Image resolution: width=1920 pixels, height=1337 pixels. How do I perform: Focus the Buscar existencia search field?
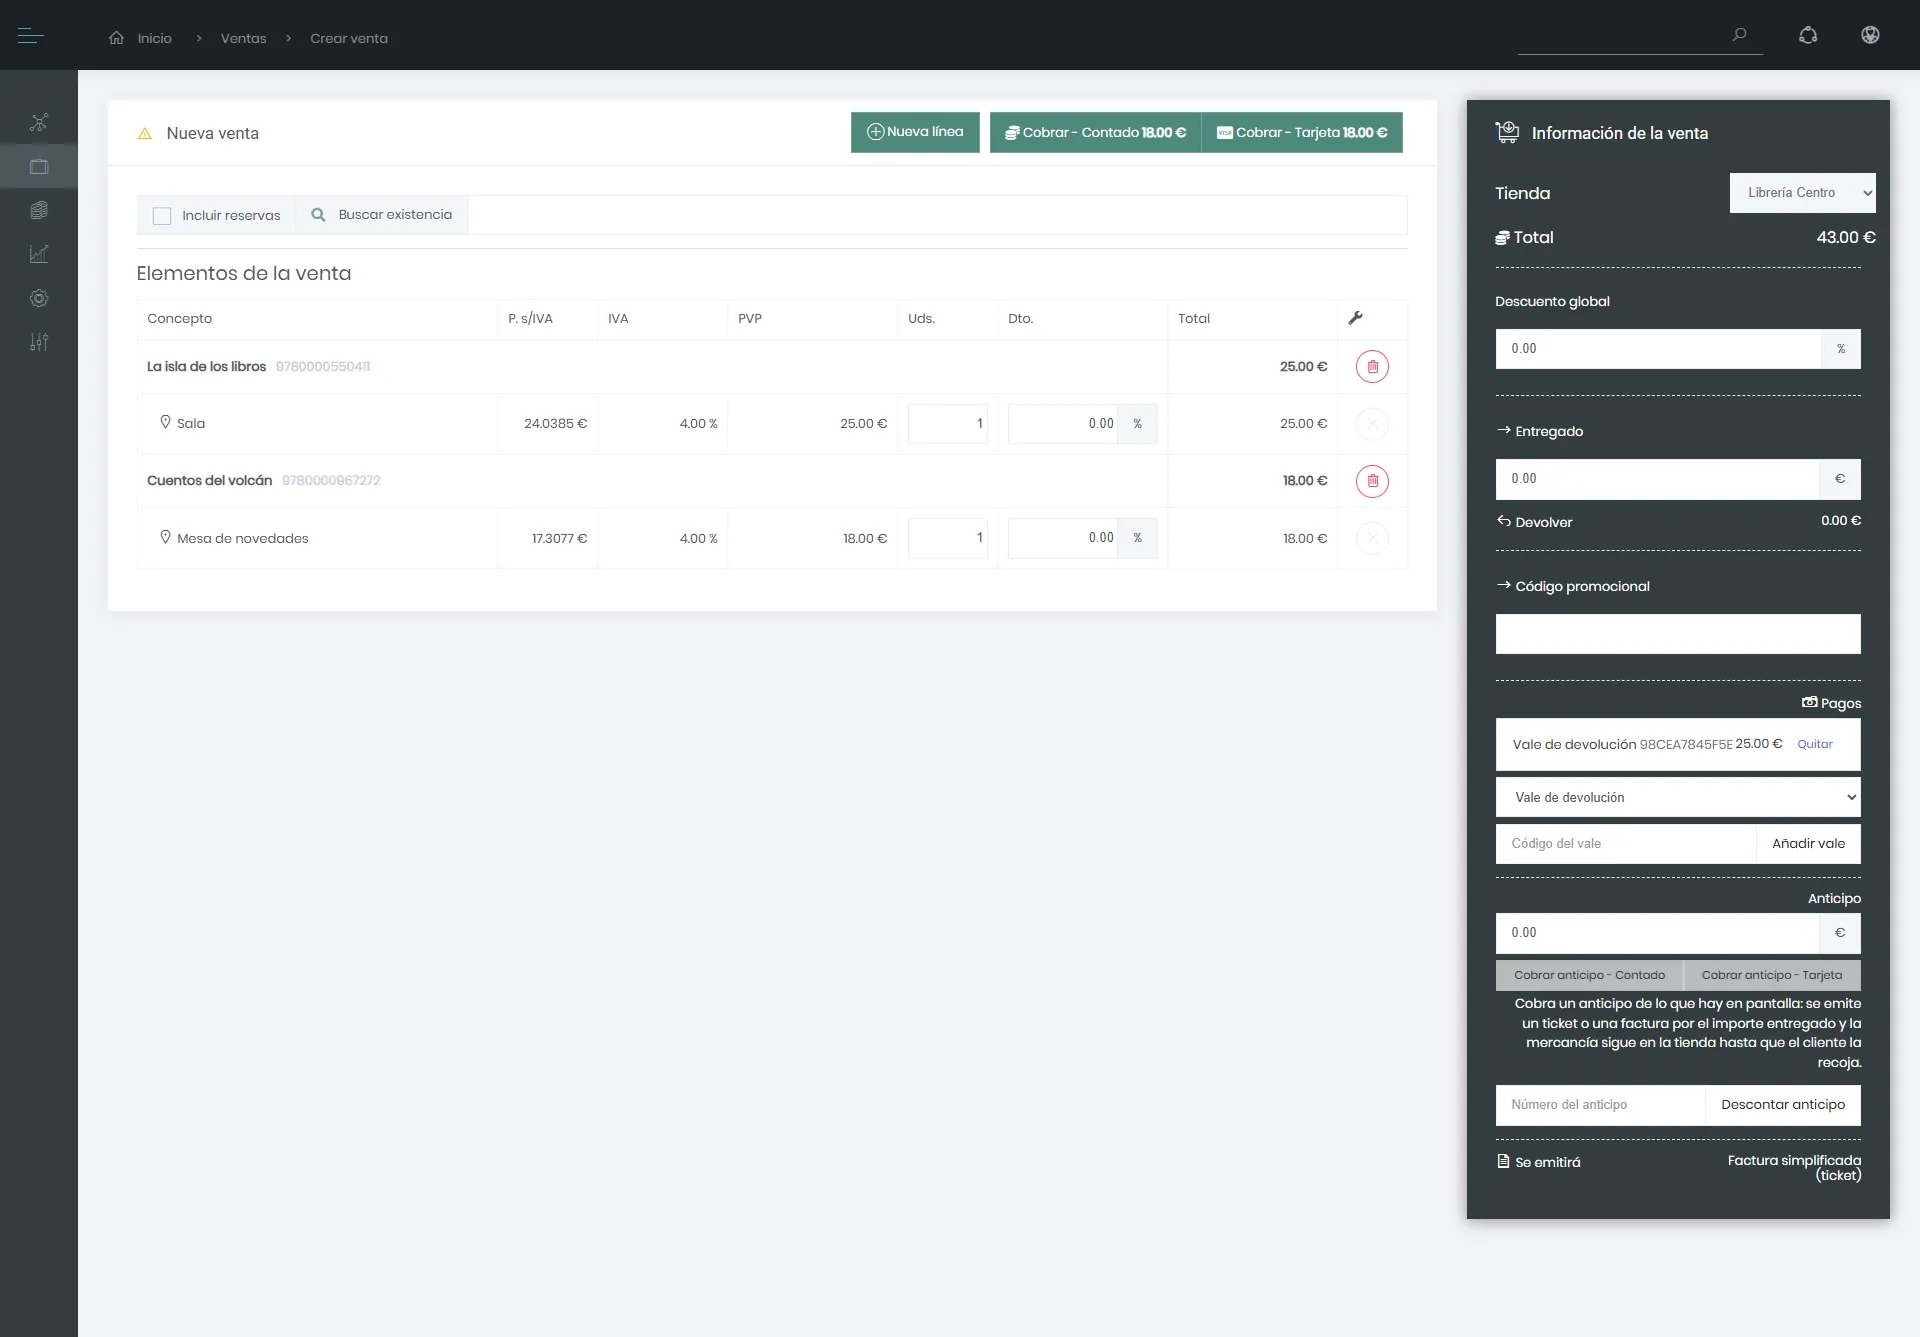[x=937, y=215]
